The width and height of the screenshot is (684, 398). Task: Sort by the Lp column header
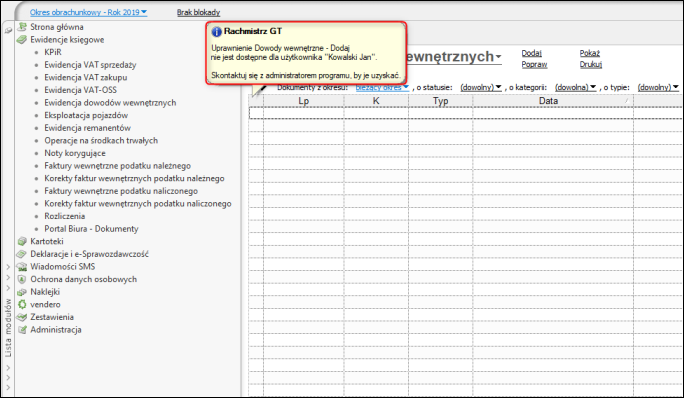(x=304, y=101)
